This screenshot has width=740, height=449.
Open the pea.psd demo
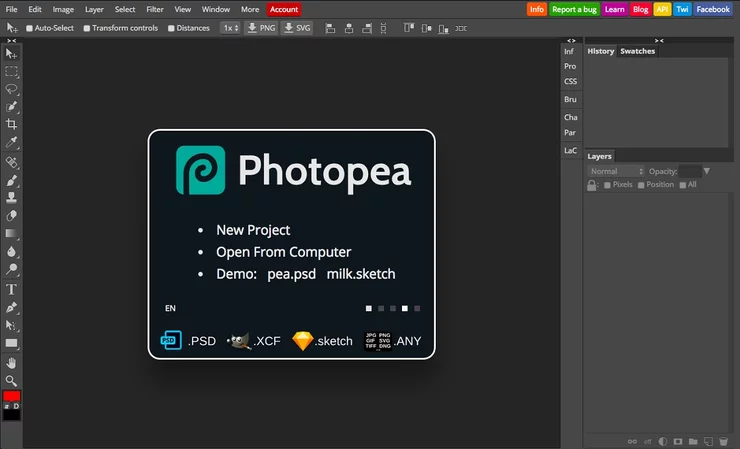click(291, 274)
